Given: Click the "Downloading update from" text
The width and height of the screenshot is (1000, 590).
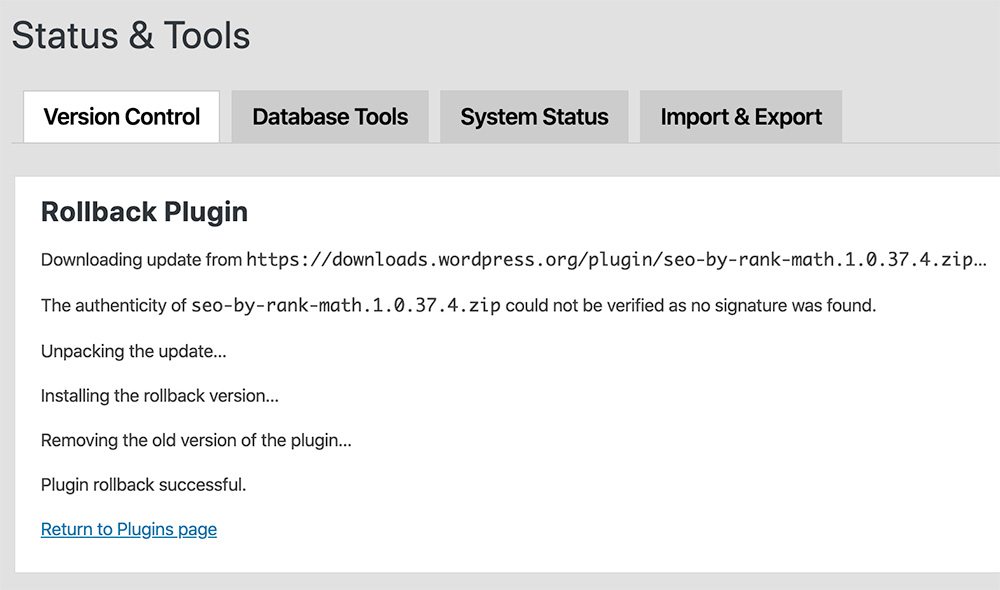Looking at the screenshot, I should [x=140, y=260].
